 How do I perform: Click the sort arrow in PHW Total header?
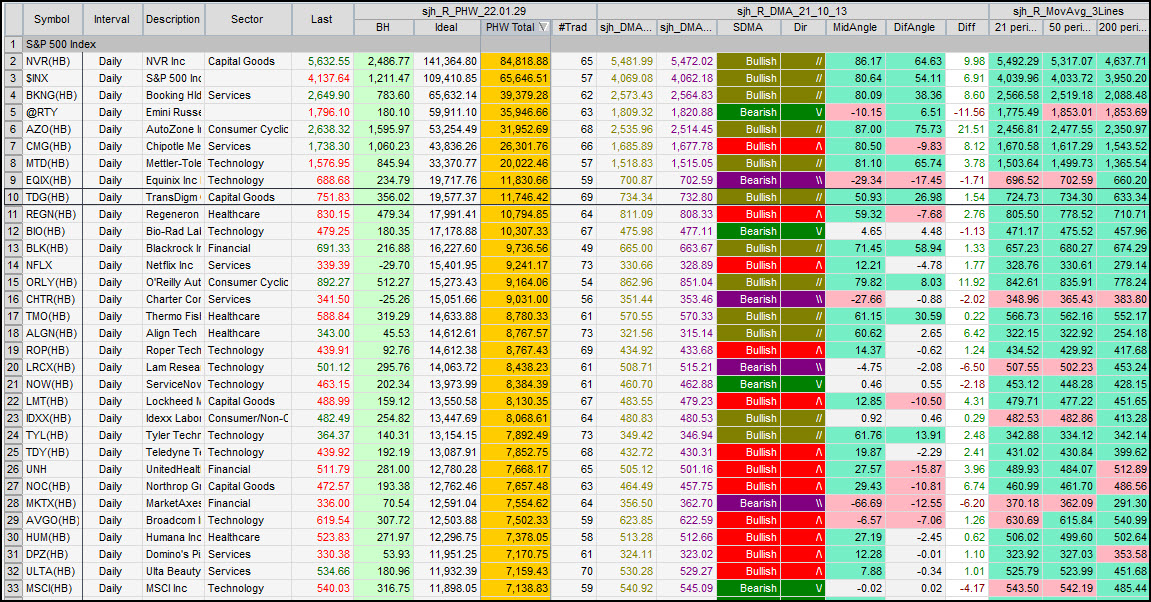[543, 27]
